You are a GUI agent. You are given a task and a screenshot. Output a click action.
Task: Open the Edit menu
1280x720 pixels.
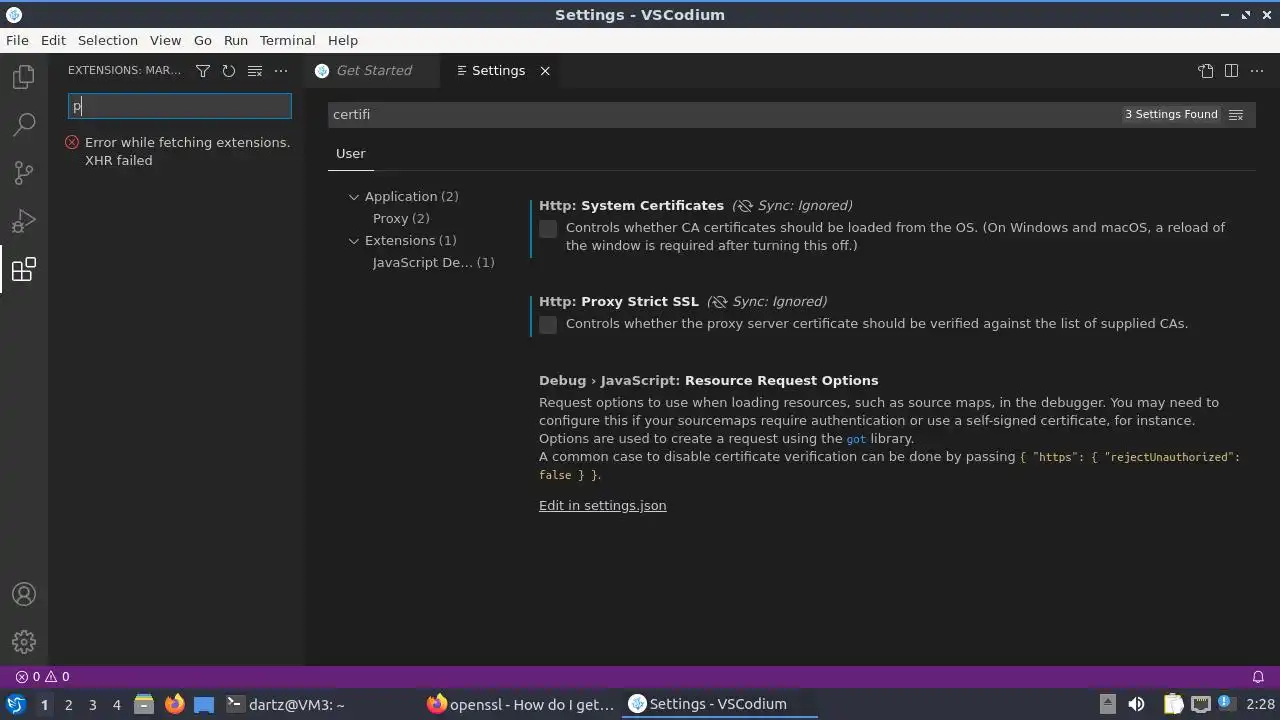pyautogui.click(x=53, y=41)
